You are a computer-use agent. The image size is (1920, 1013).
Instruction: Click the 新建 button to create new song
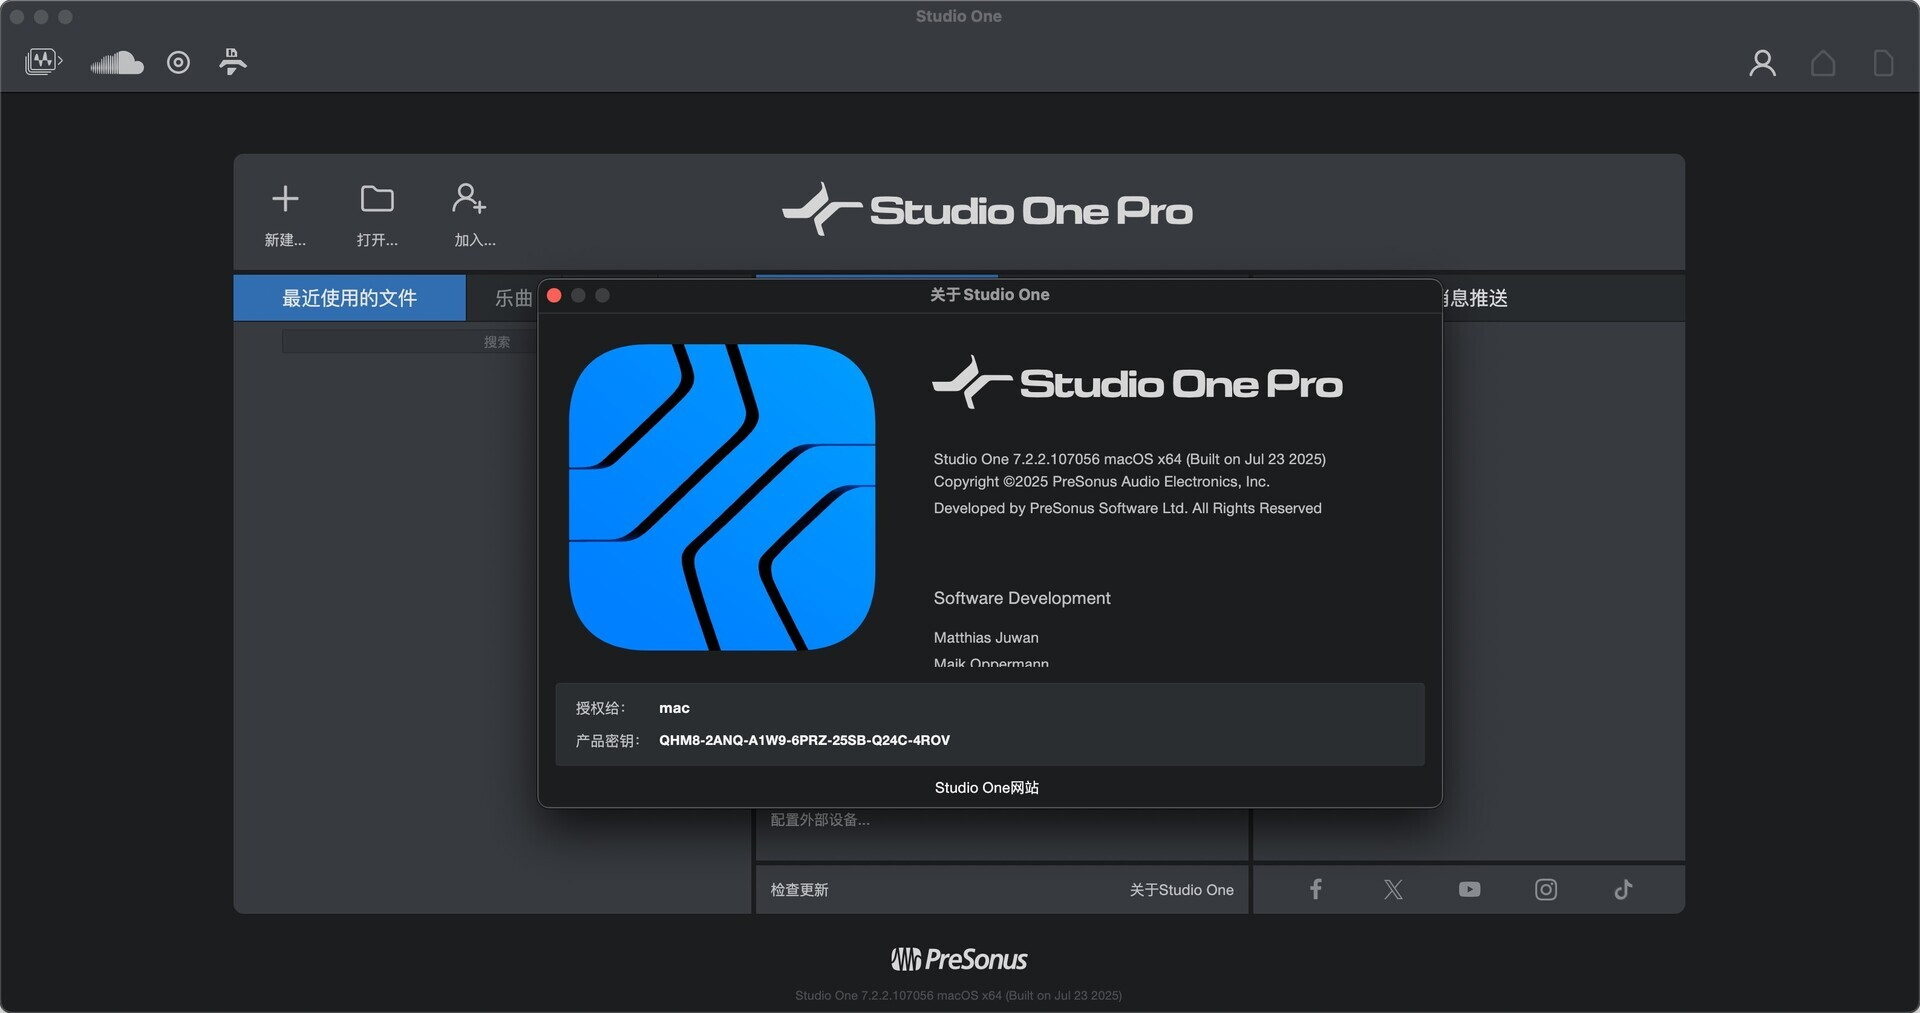point(285,213)
